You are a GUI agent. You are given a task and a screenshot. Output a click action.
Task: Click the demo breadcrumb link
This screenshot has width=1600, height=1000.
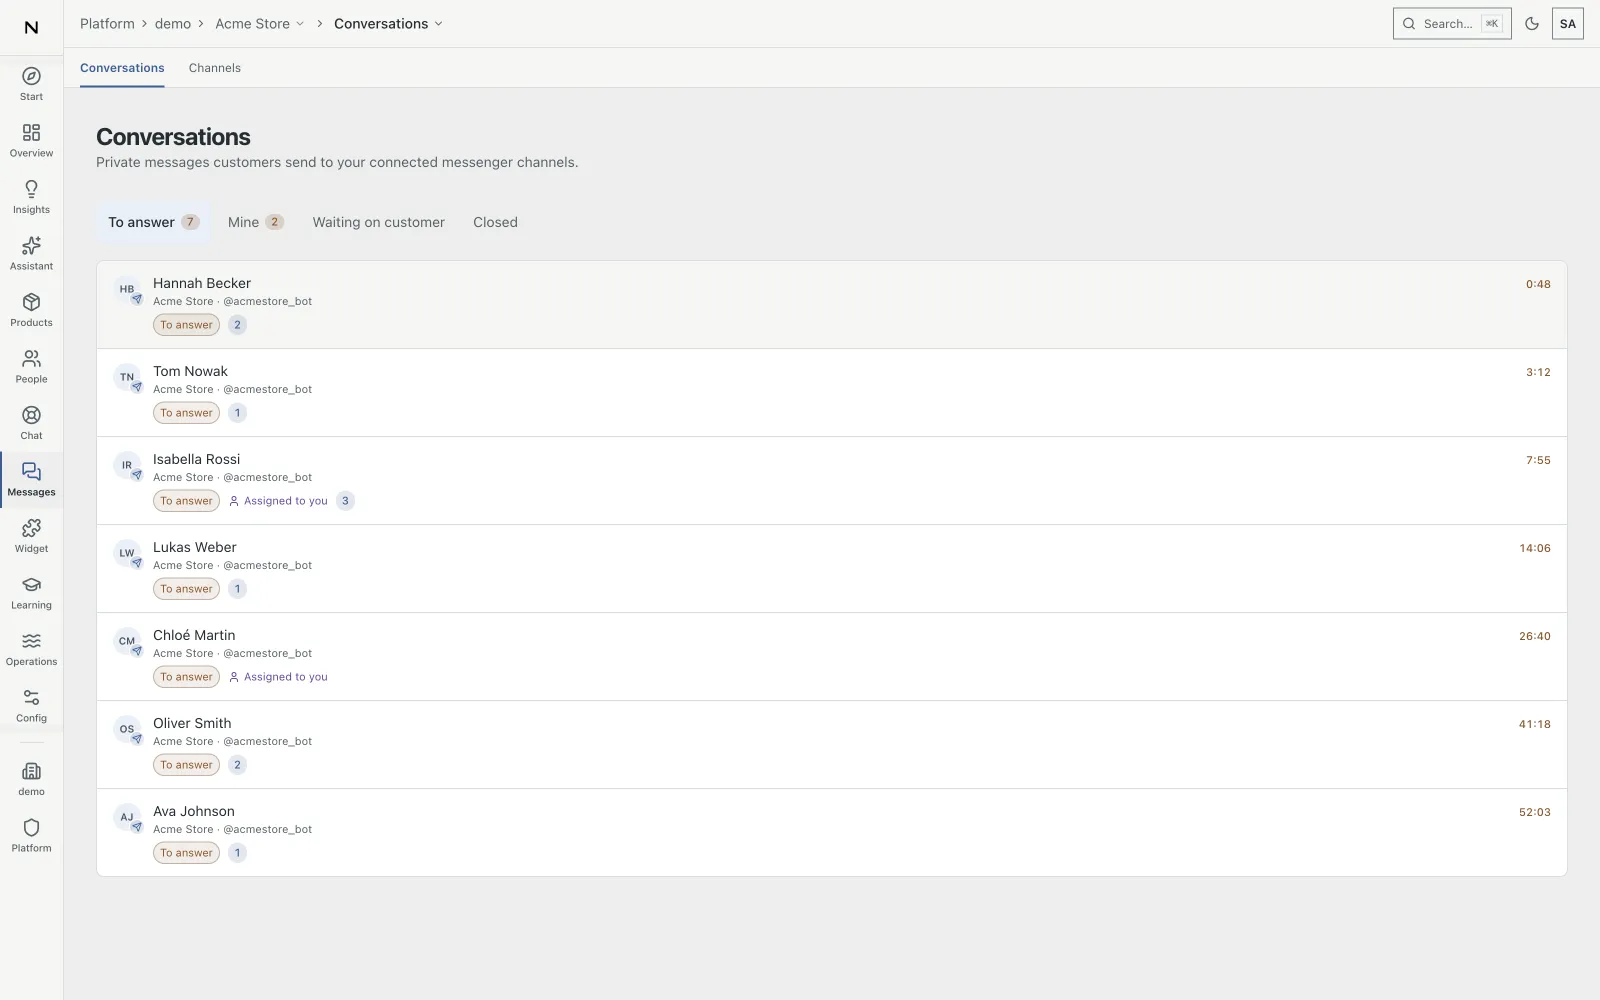[x=173, y=24]
